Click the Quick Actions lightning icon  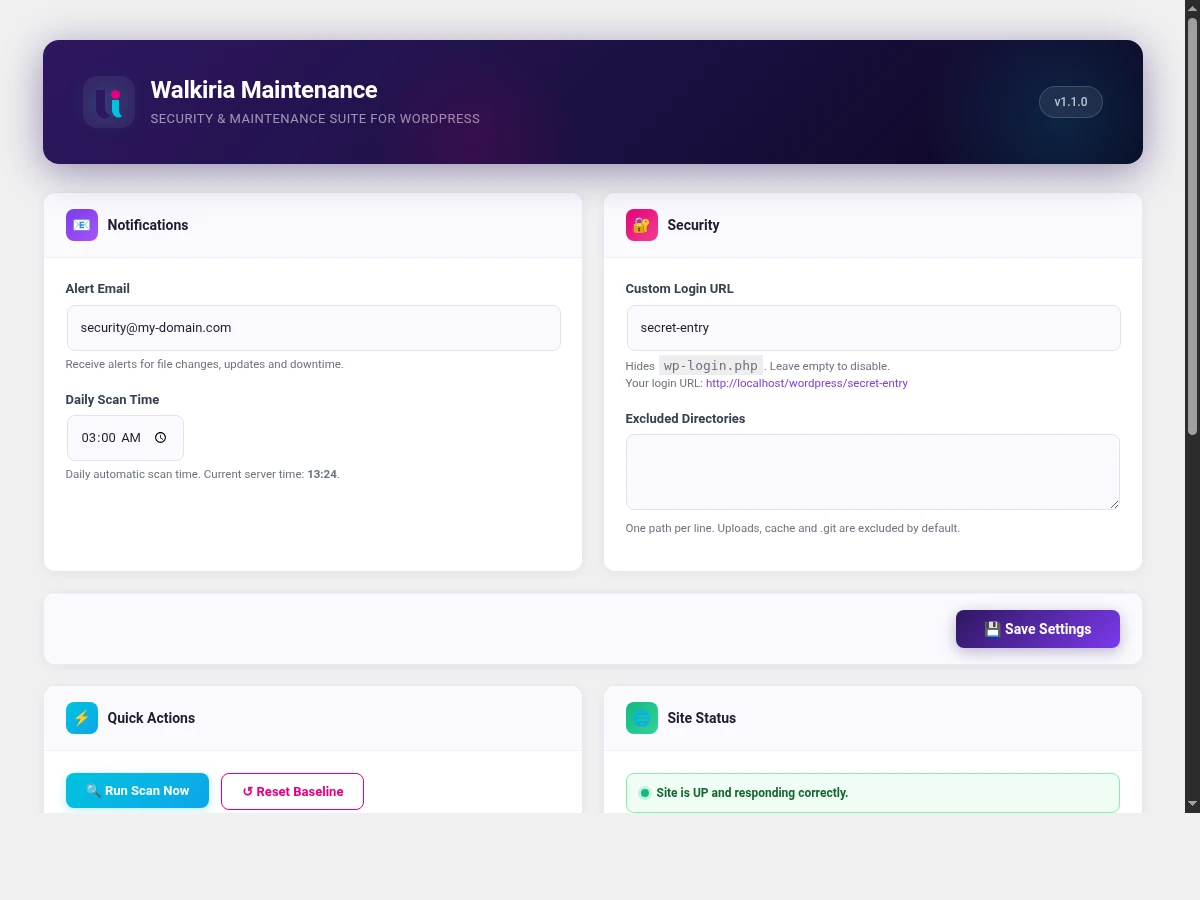[82, 718]
